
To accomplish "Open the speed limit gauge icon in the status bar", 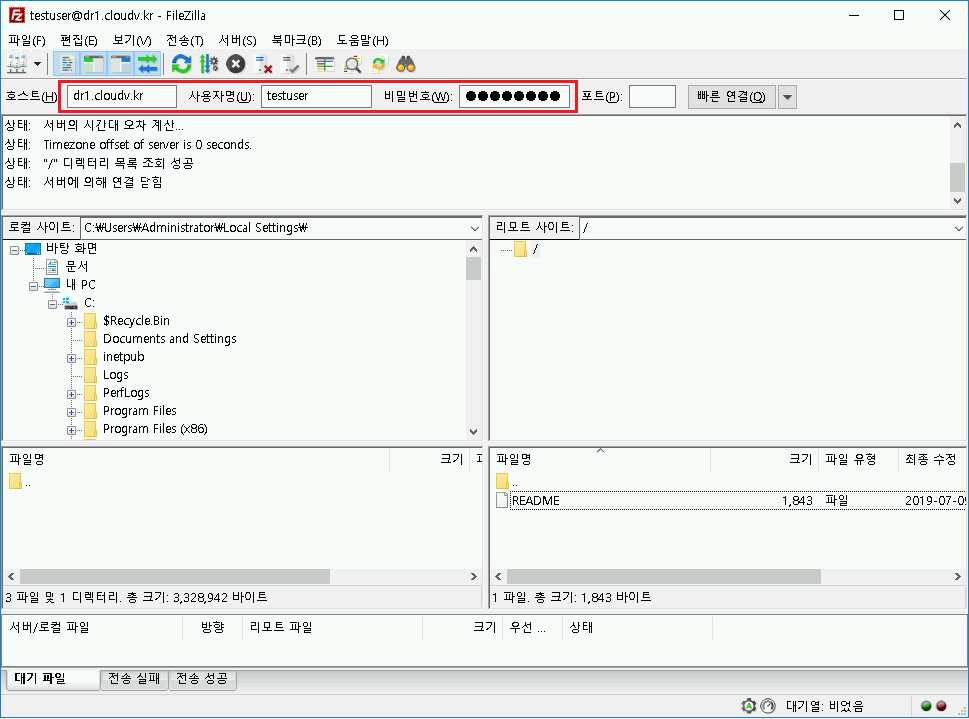I will pyautogui.click(x=768, y=705).
